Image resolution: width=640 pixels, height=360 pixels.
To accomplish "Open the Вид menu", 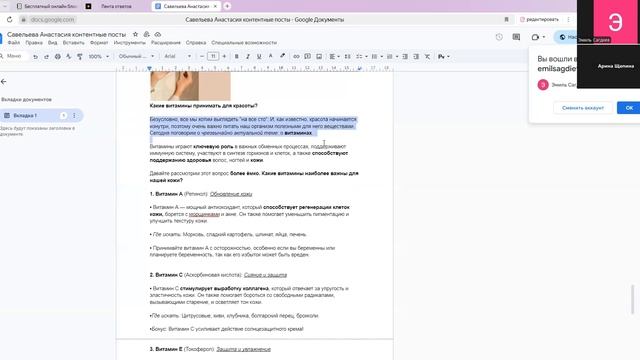I will (53, 42).
